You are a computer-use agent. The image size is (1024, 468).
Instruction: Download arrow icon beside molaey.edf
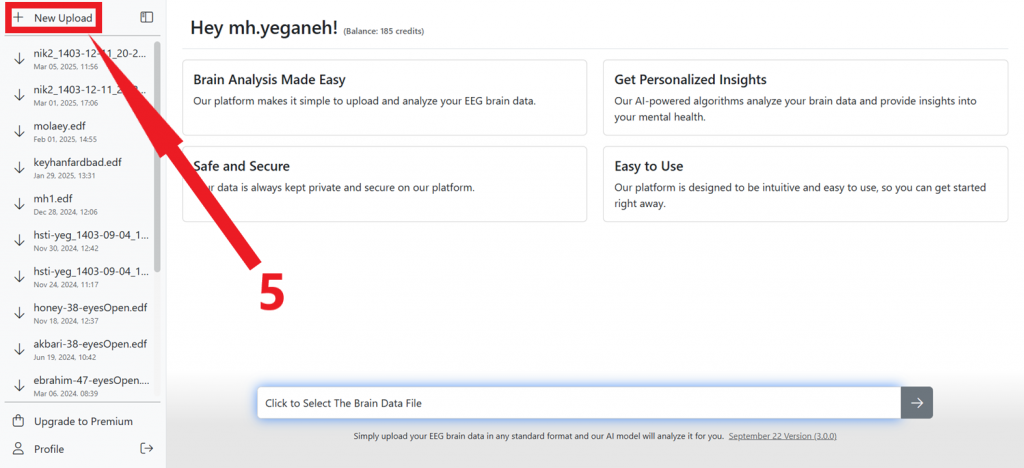(x=19, y=133)
